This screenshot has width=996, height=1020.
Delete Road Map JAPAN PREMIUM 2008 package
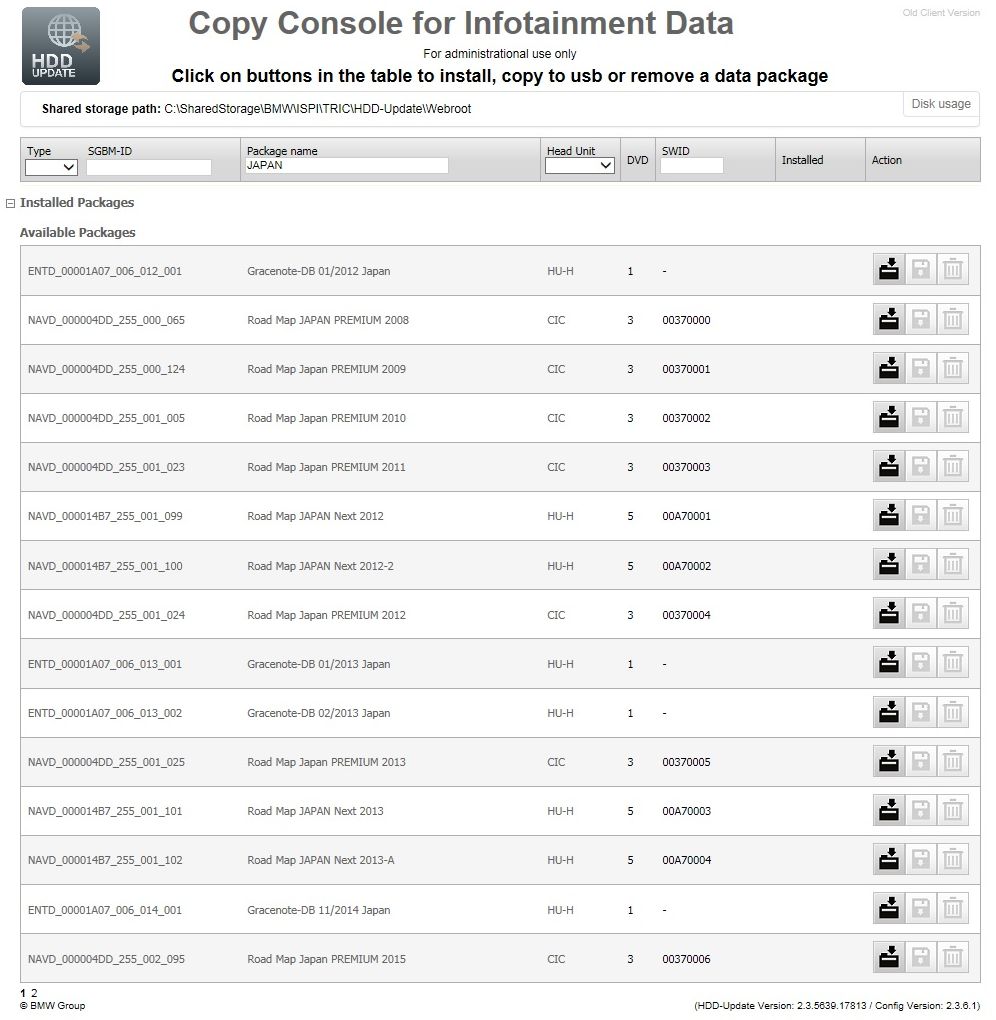tap(952, 319)
